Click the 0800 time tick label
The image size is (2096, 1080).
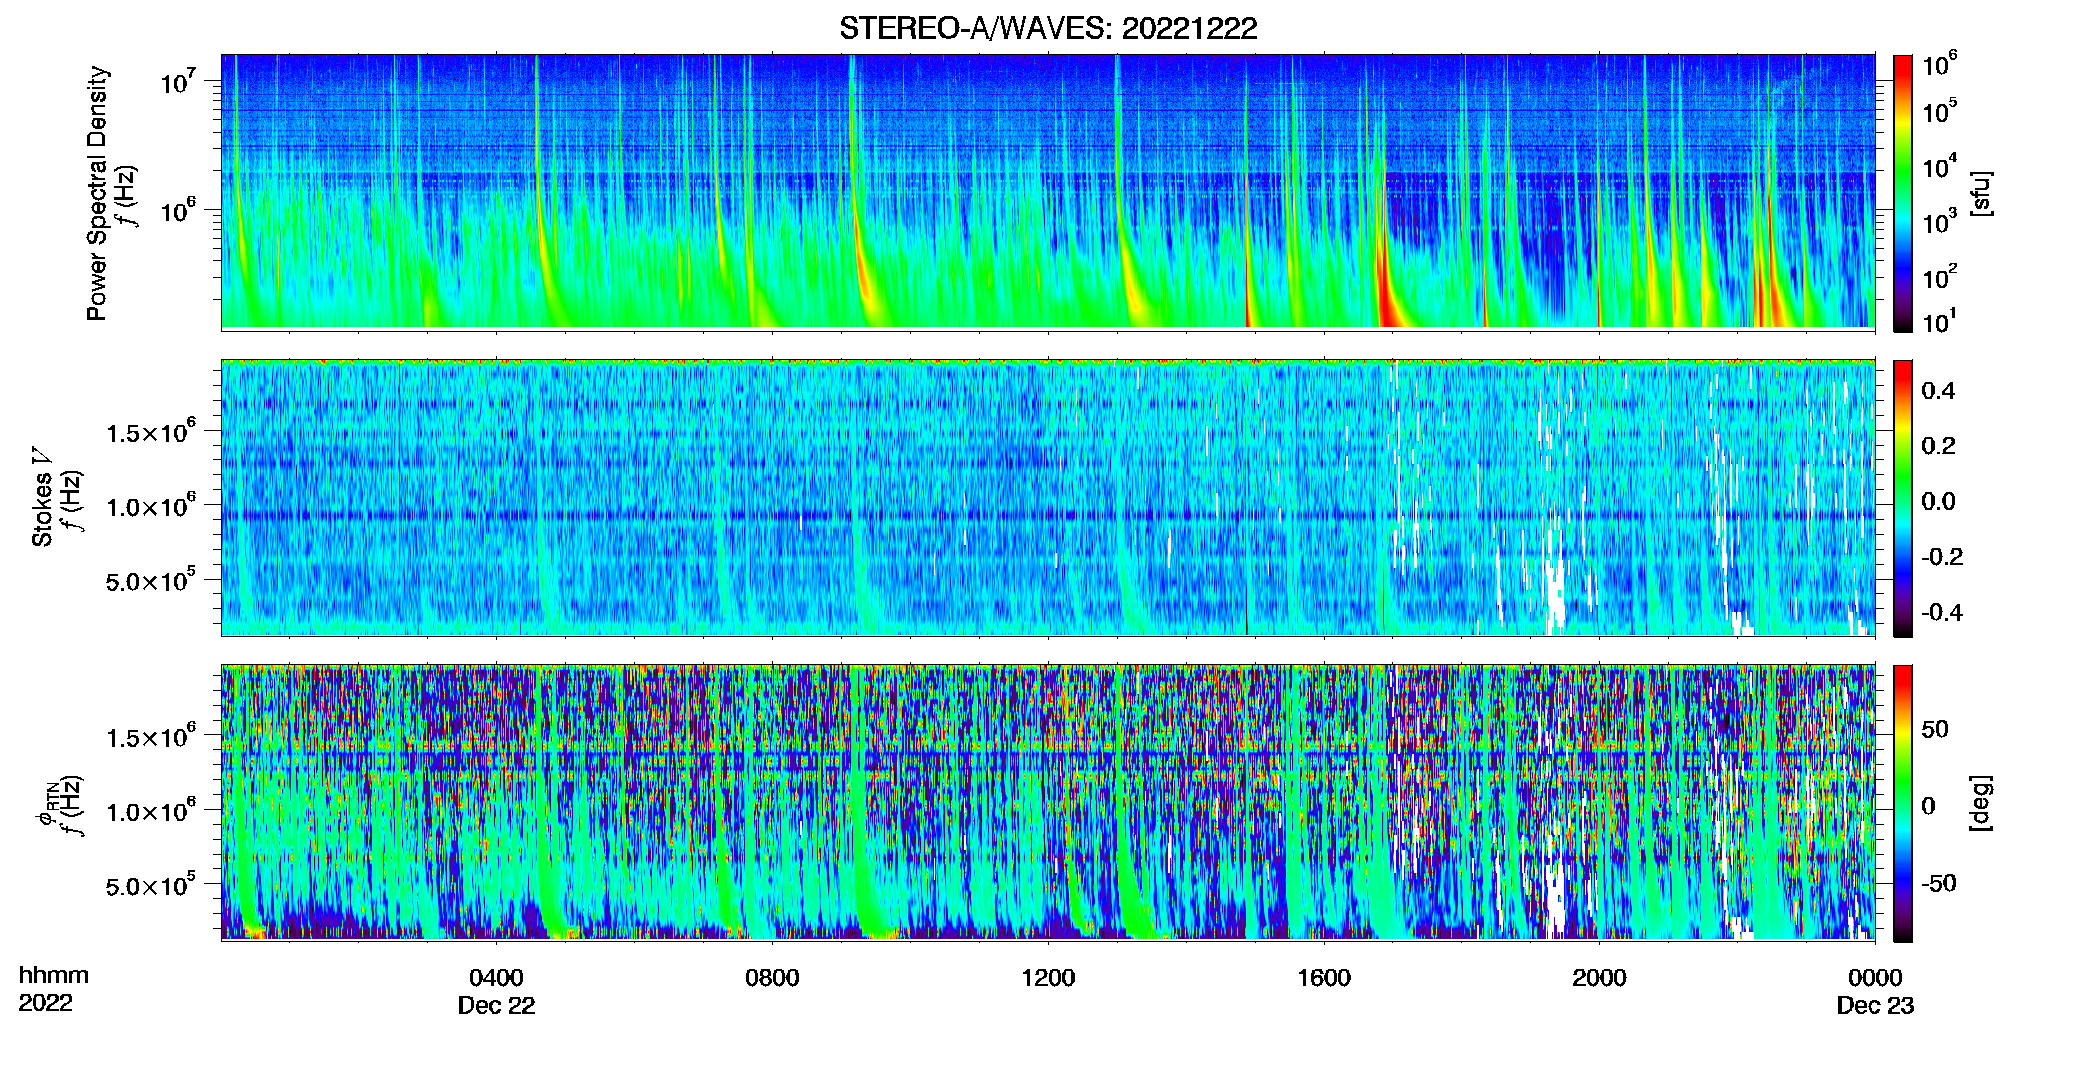[772, 978]
